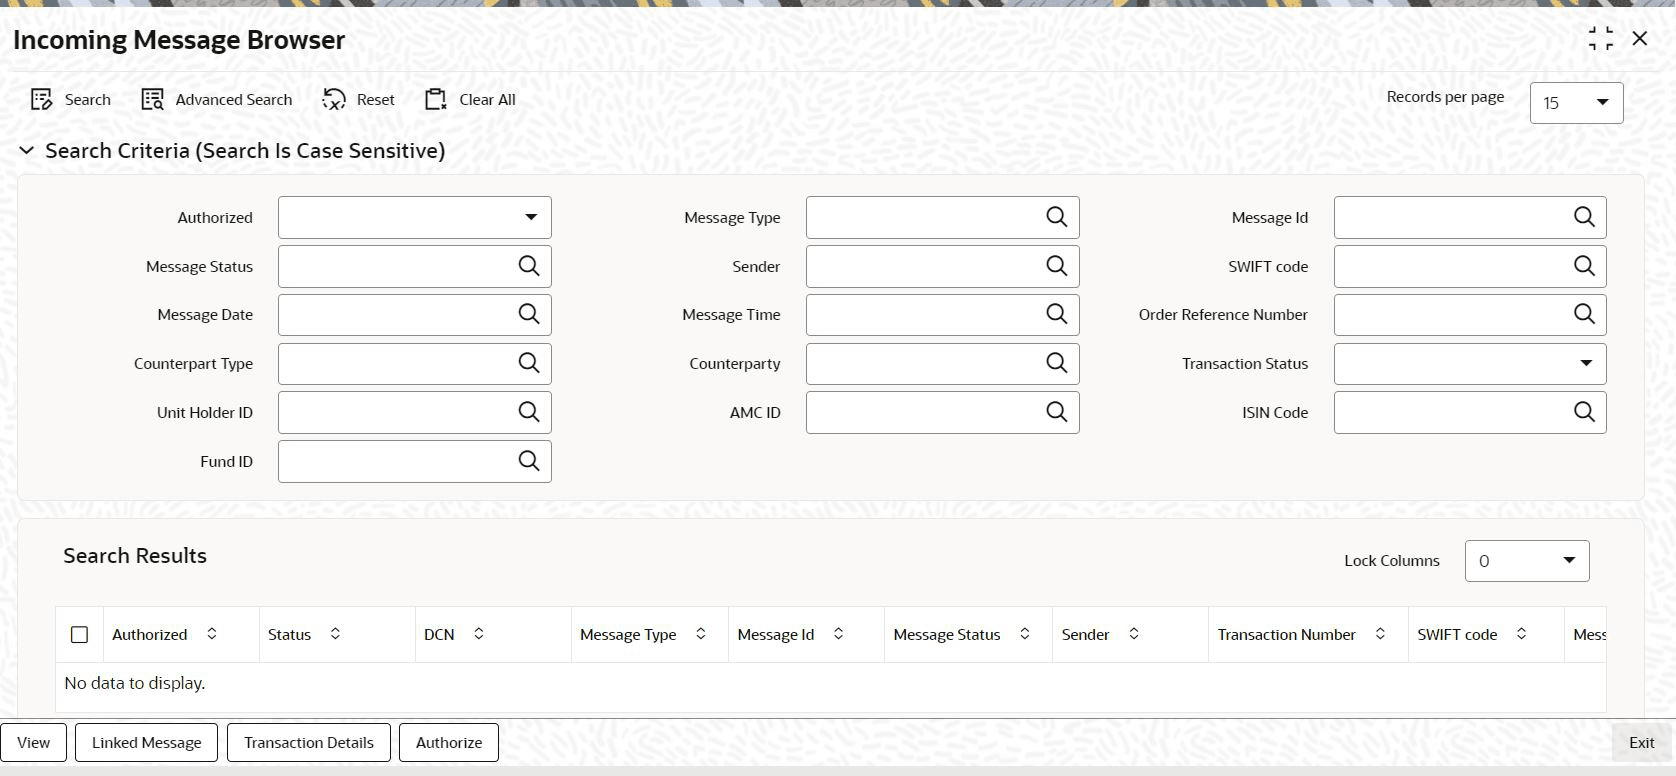Collapse the Search Criteria section
The height and width of the screenshot is (776, 1676).
coord(27,151)
